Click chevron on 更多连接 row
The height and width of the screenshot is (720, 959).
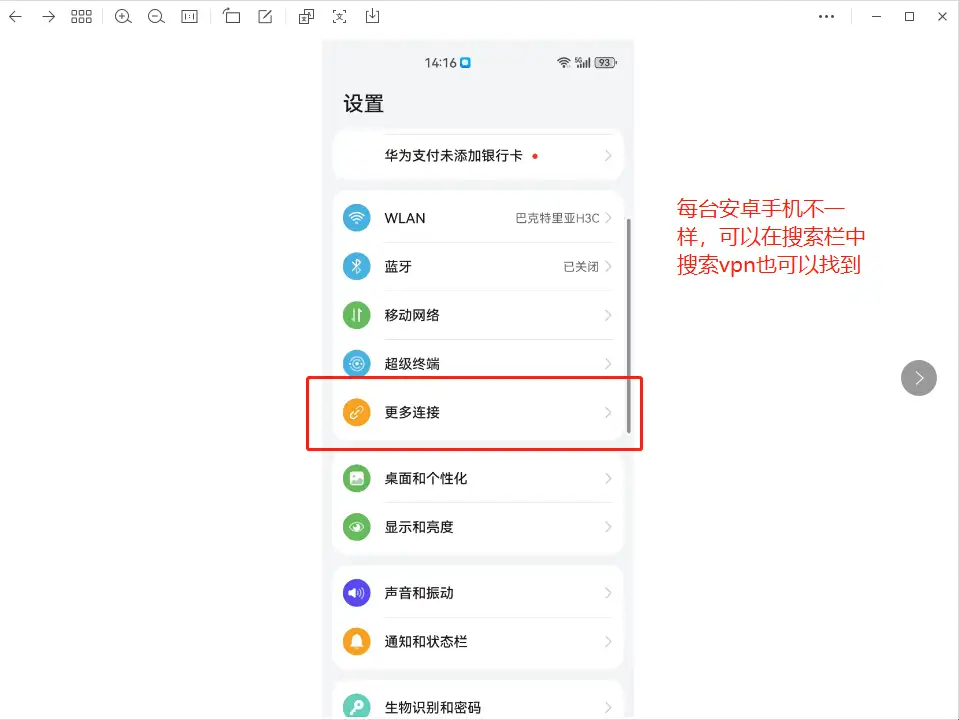(x=608, y=412)
